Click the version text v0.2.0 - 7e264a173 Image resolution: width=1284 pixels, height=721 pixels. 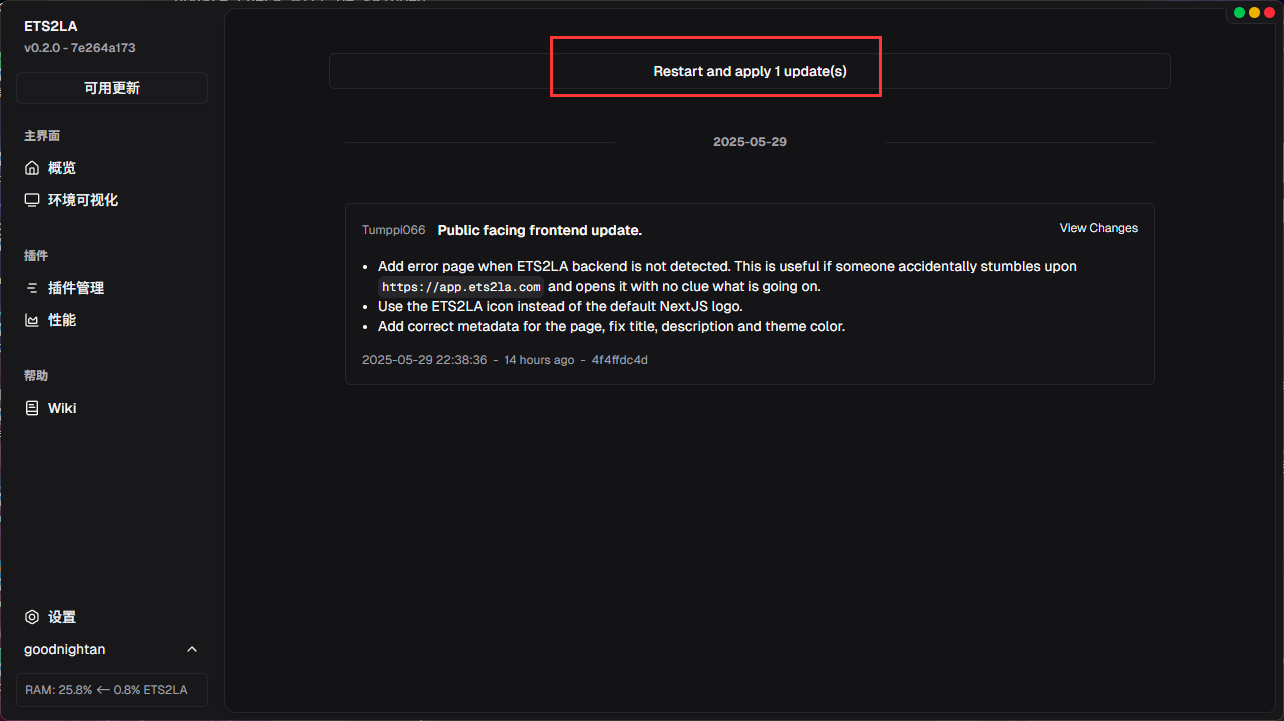click(80, 47)
